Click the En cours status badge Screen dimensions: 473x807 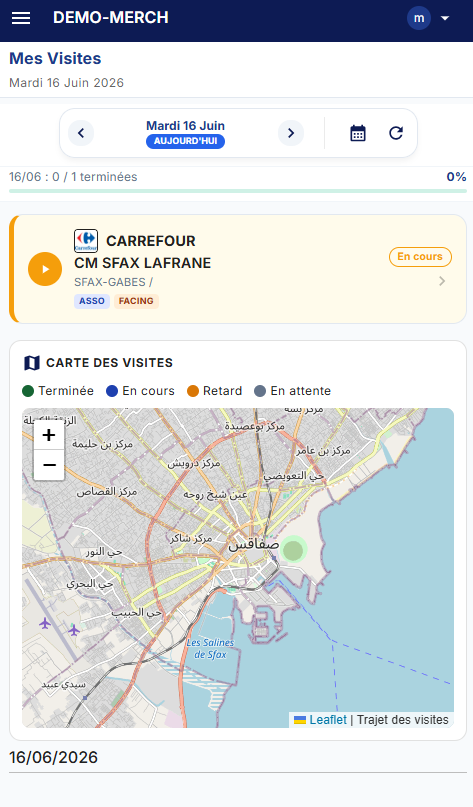[420, 257]
